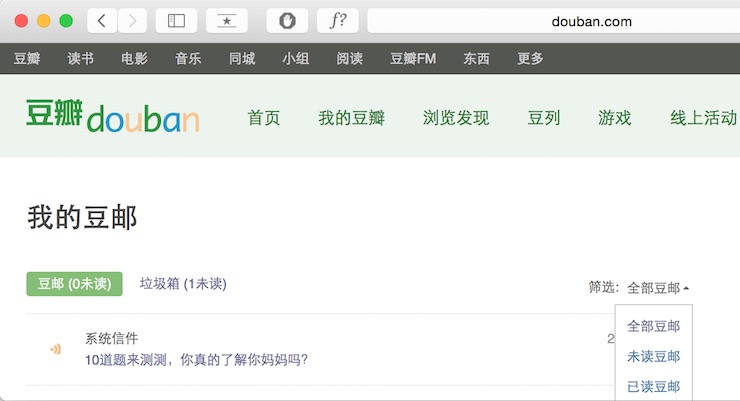Open 东西 section
The image size is (740, 401).
(476, 58)
